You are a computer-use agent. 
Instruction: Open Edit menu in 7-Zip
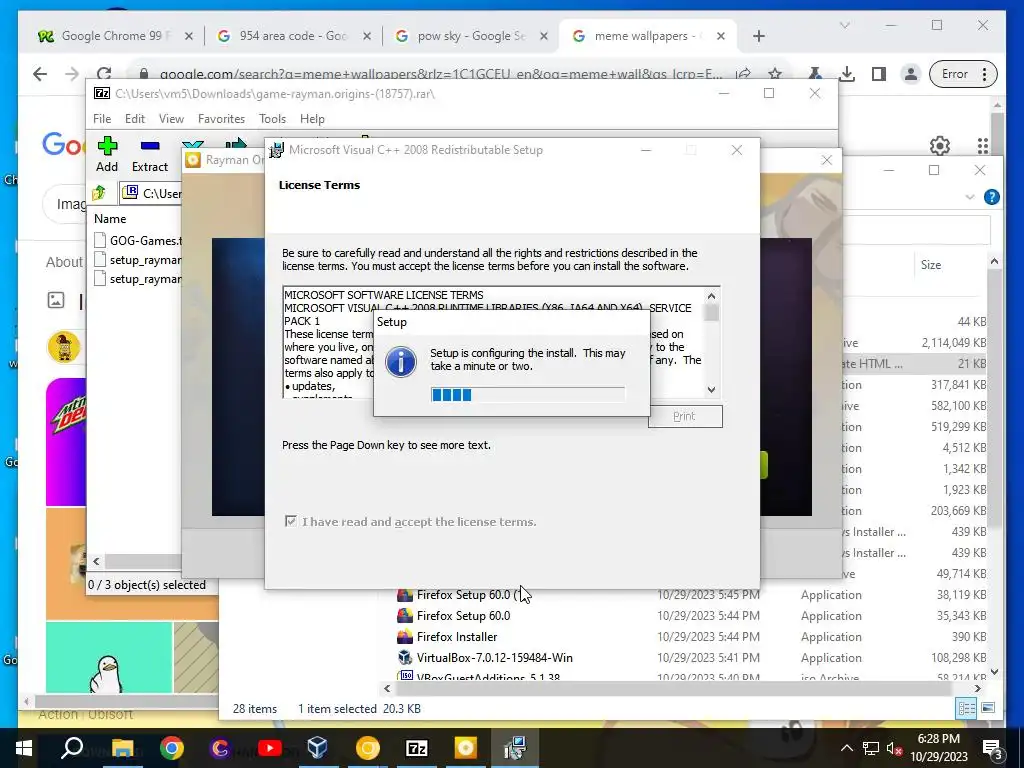click(135, 119)
